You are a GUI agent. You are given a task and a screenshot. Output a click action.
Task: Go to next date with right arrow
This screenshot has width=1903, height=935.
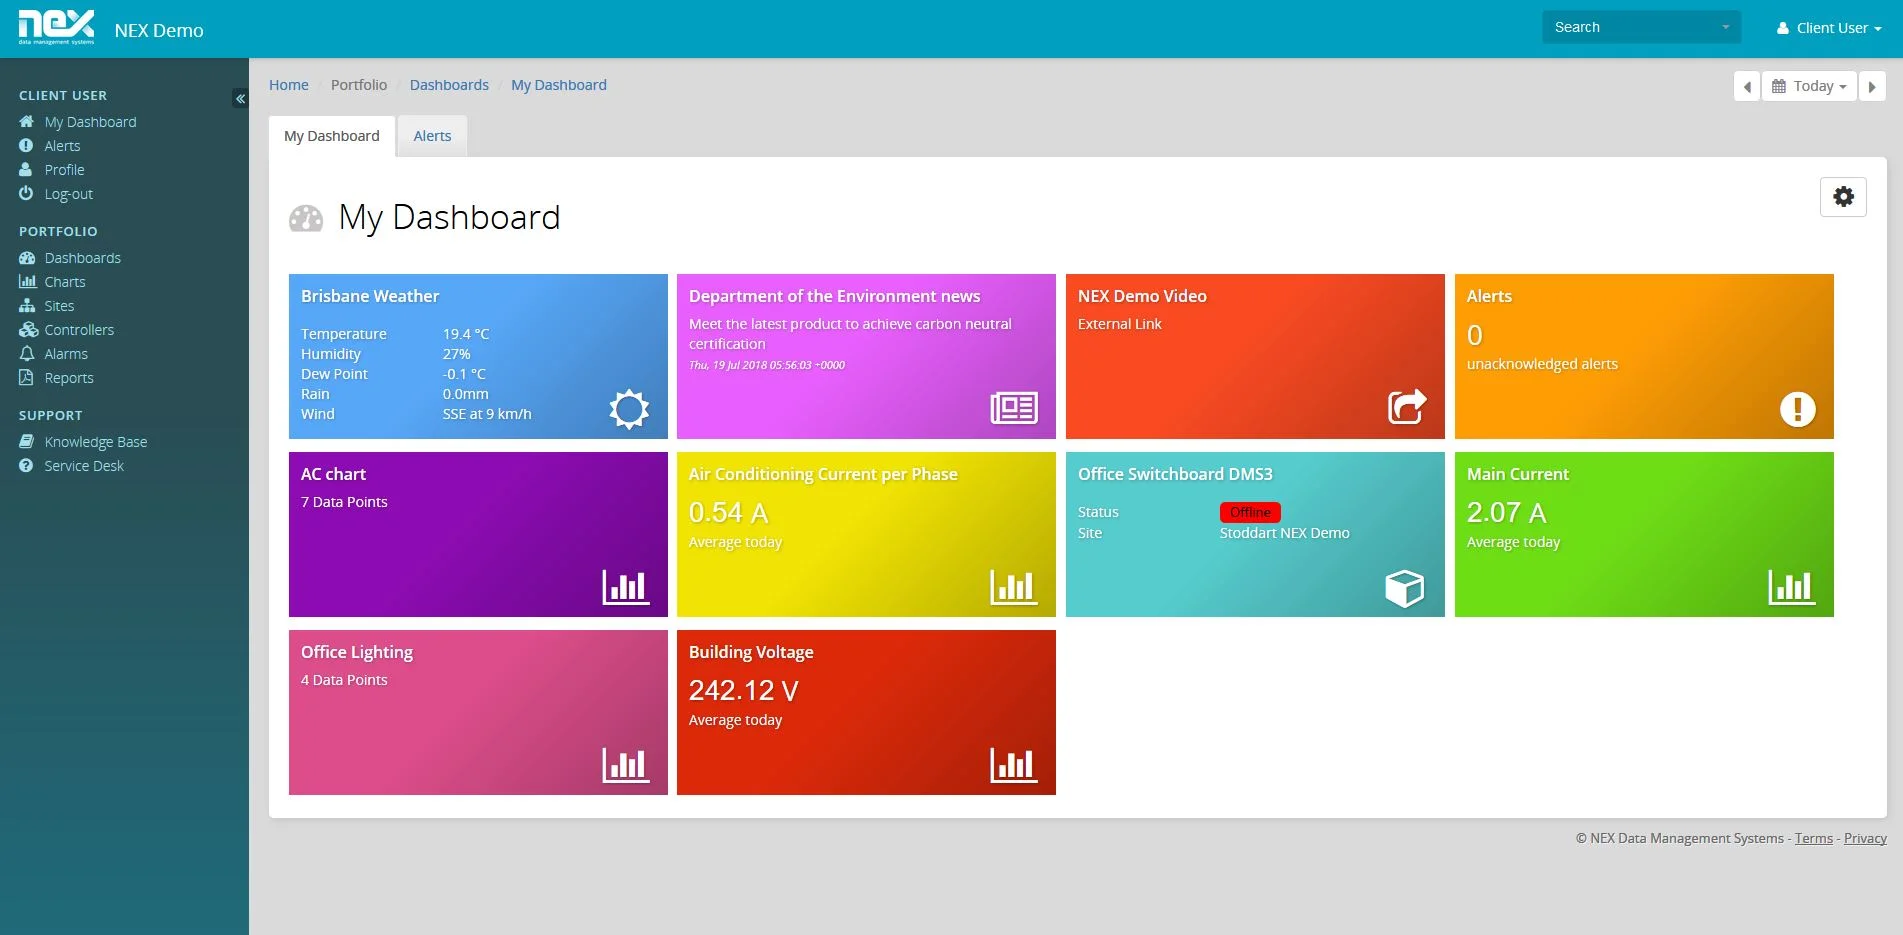(x=1872, y=86)
